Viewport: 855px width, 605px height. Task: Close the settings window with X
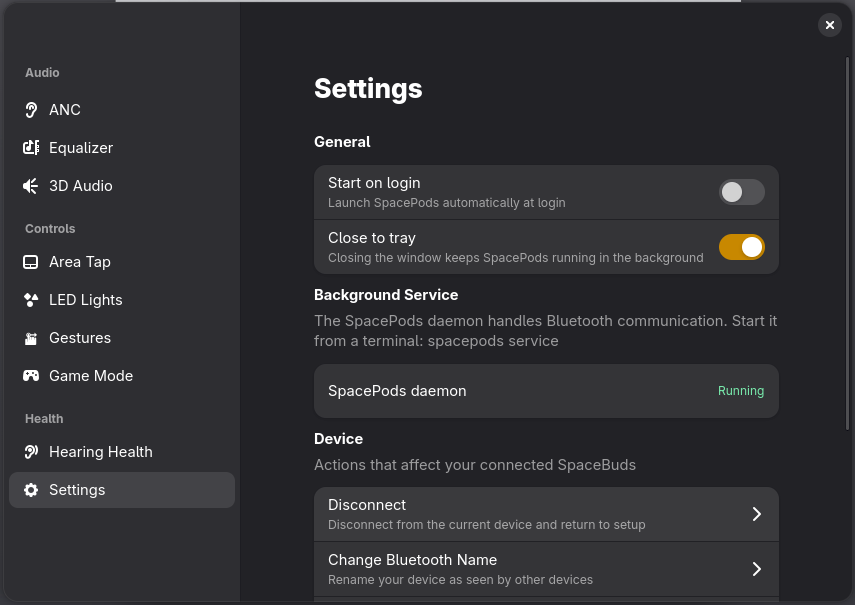829,25
